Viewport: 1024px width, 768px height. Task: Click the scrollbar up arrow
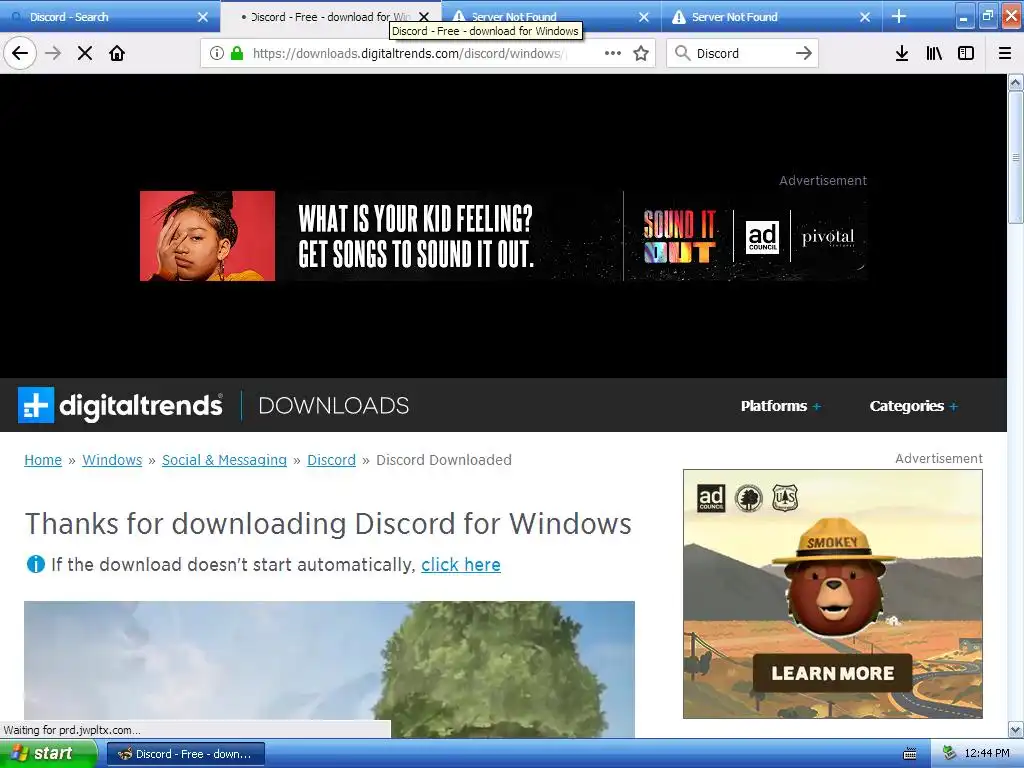click(1016, 83)
